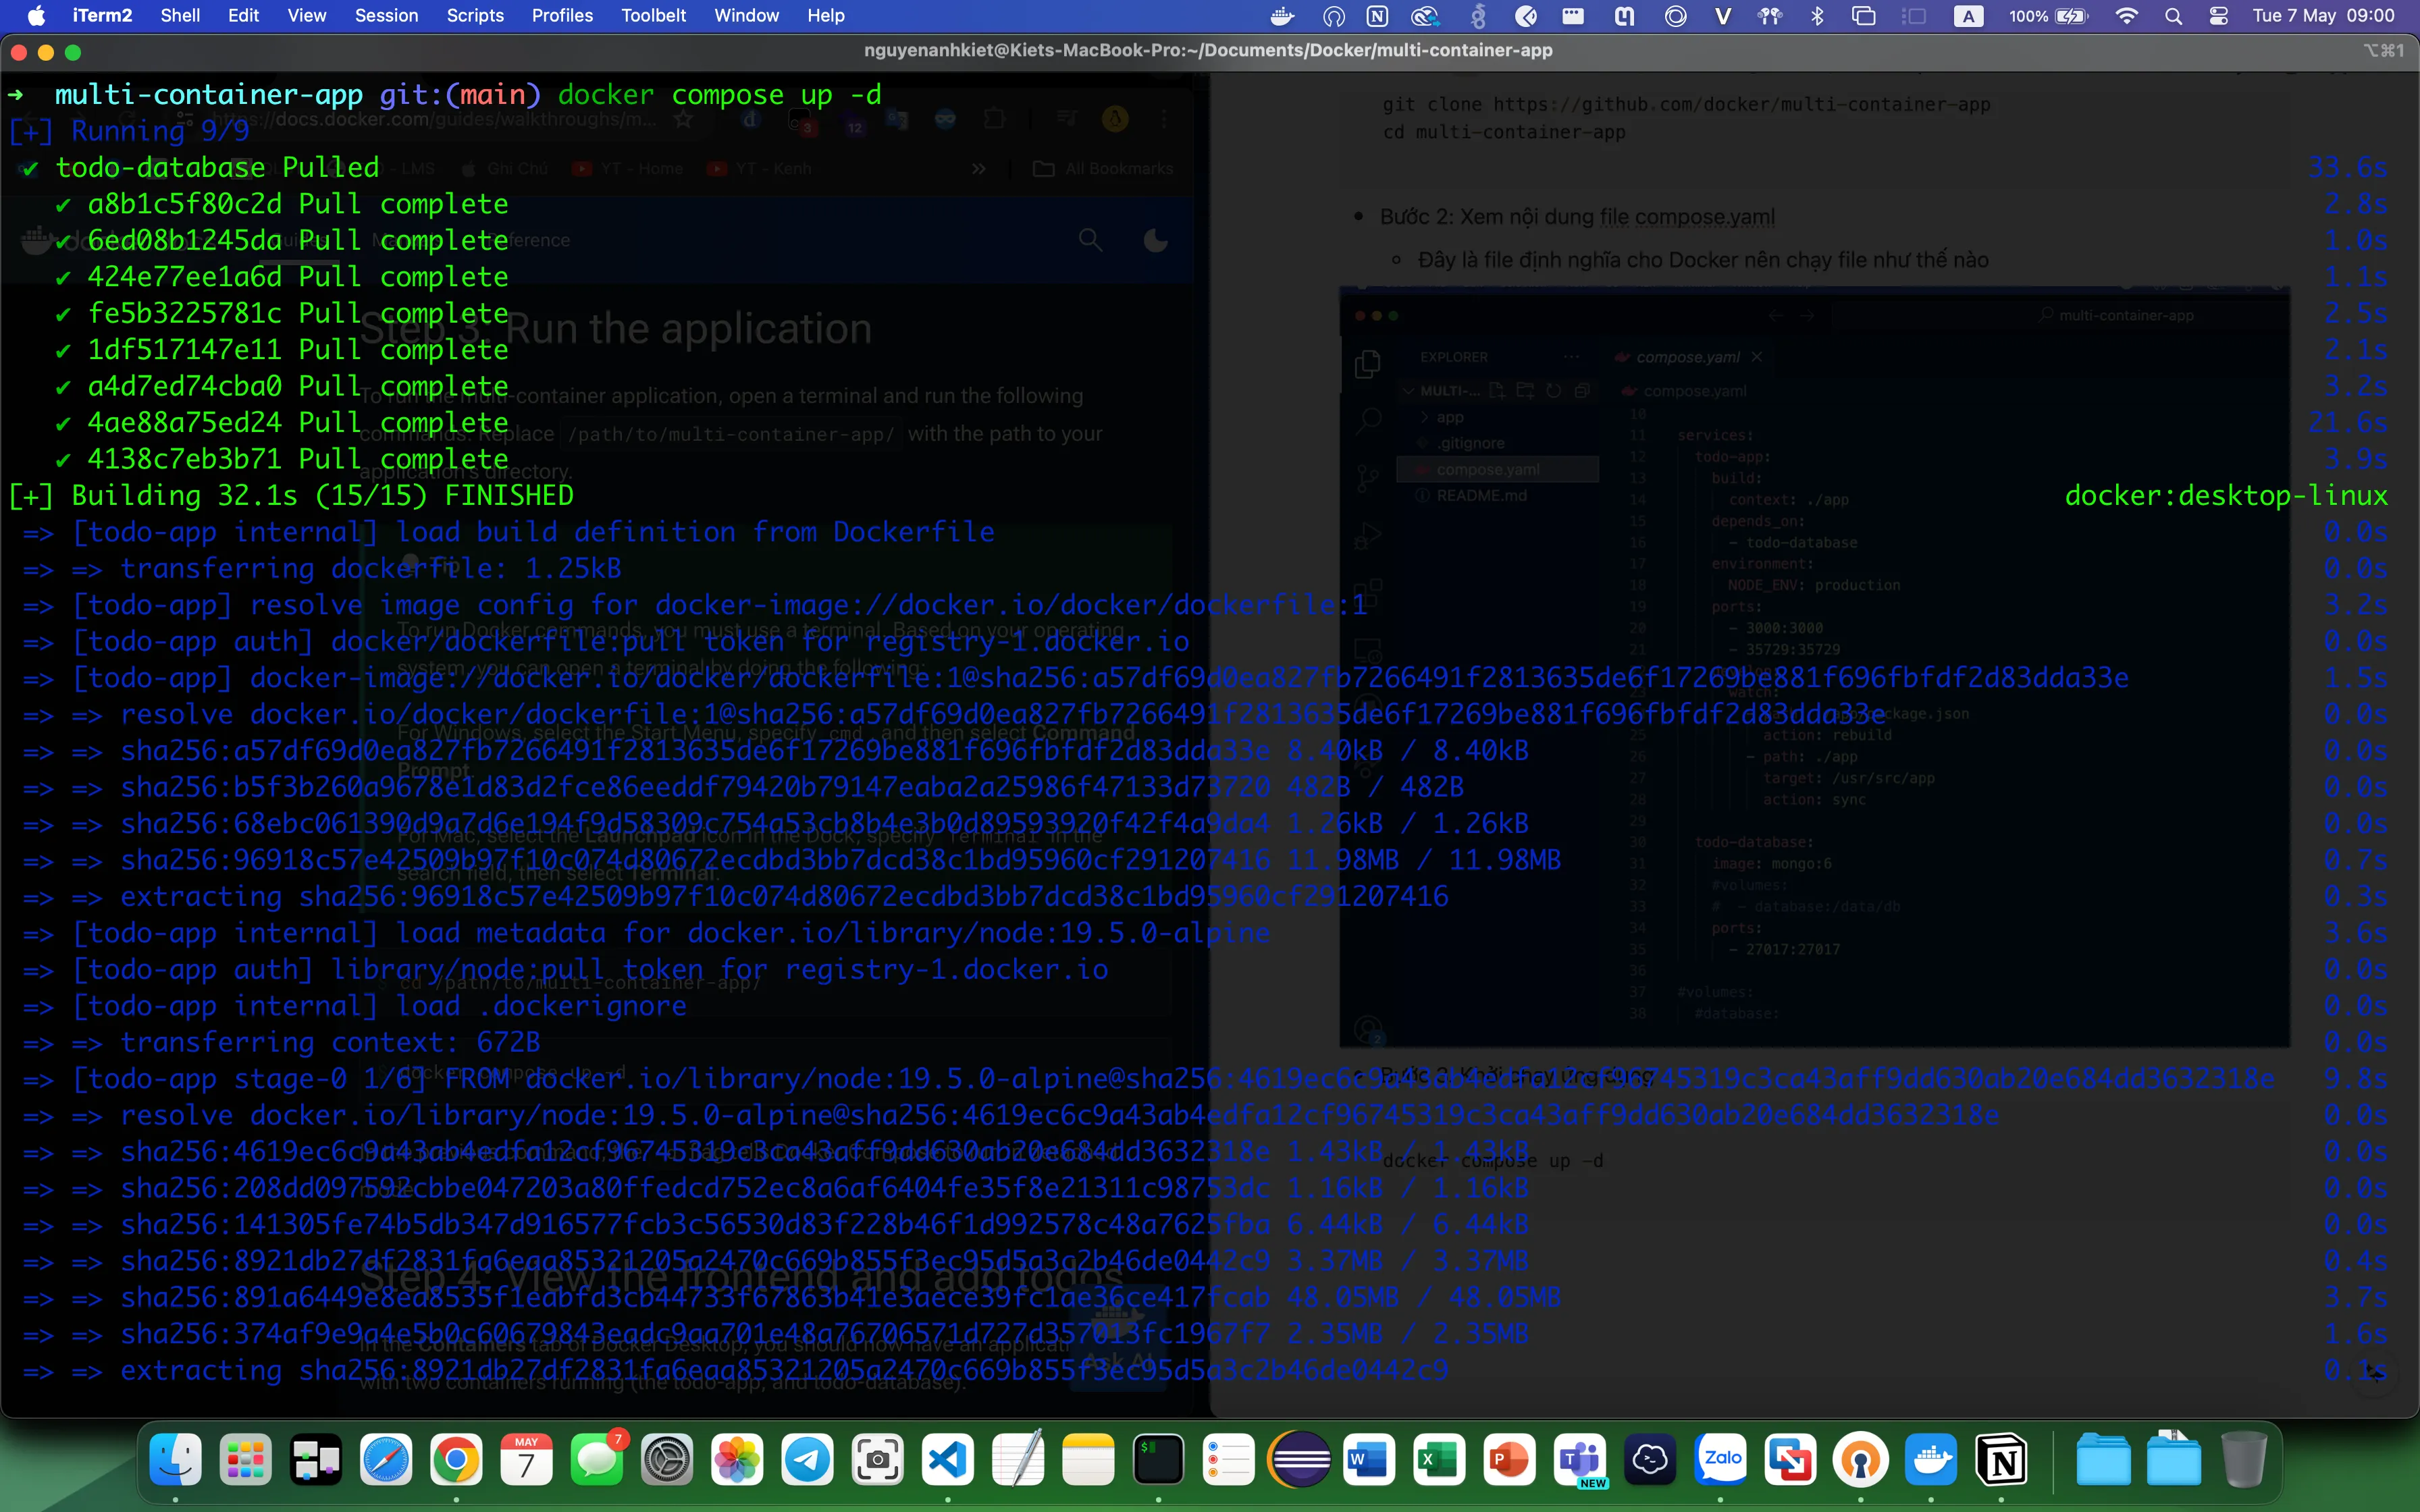Launch Eclipse from the Dock
Viewport: 2420px width, 1512px height.
pyautogui.click(x=1299, y=1461)
